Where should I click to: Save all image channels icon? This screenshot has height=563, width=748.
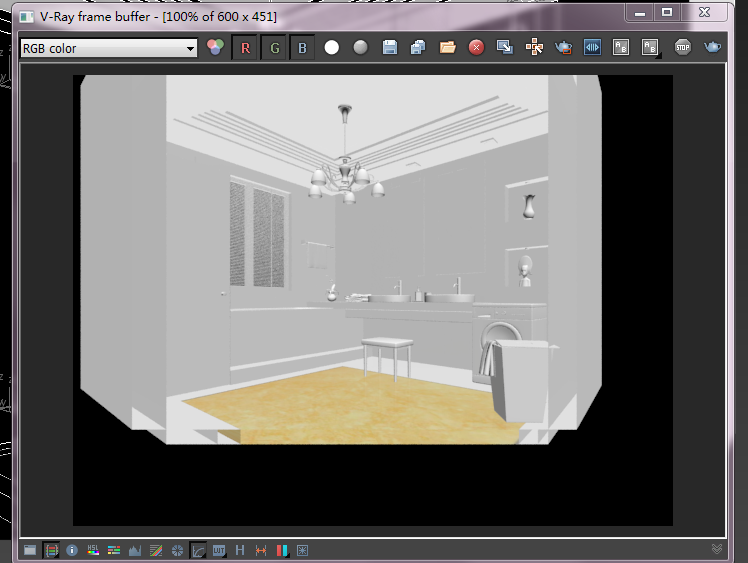[x=418, y=47]
